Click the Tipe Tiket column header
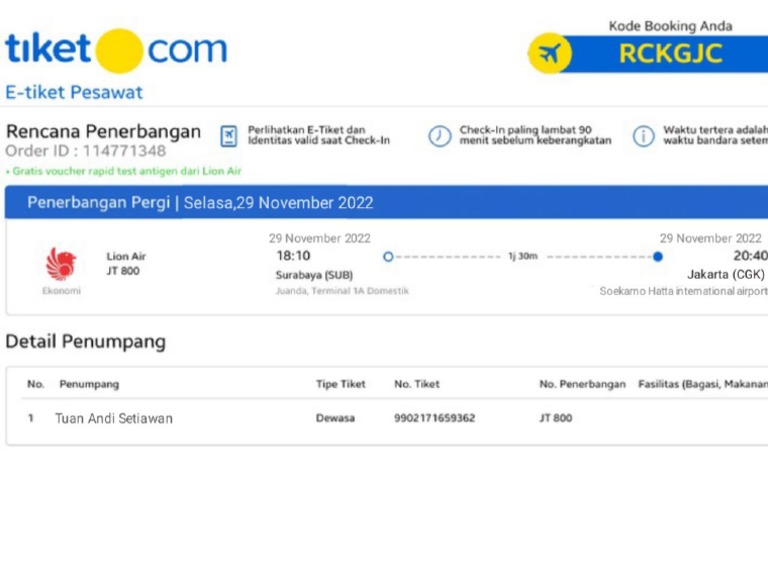The width and height of the screenshot is (768, 581). (341, 384)
